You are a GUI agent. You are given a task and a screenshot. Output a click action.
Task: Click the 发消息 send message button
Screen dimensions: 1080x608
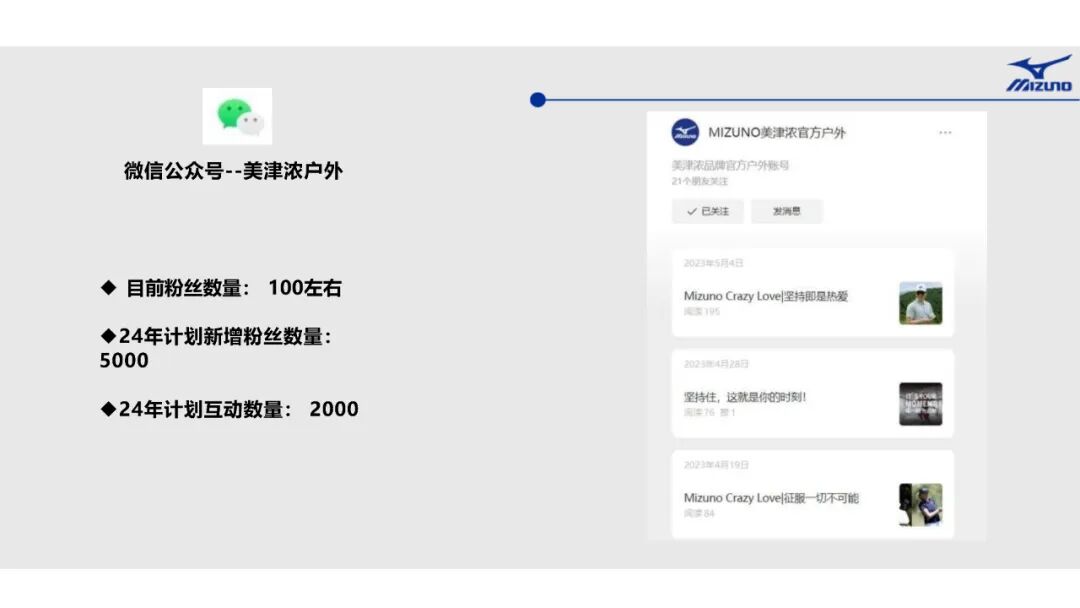pos(787,211)
